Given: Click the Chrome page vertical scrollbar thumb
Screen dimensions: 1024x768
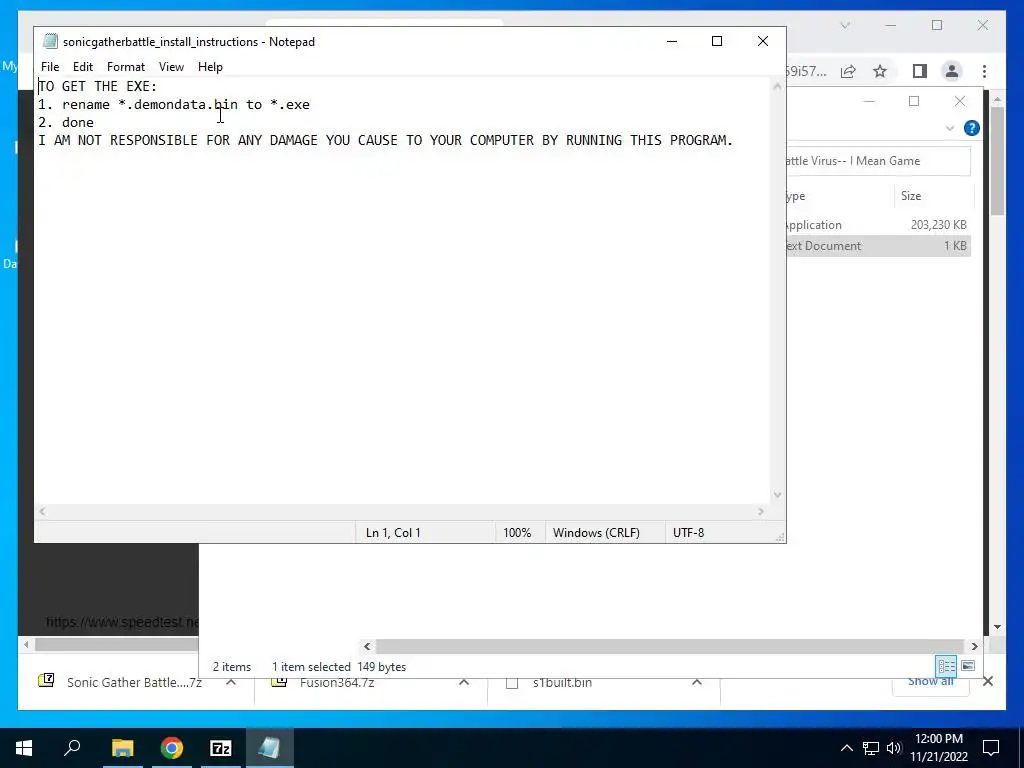Looking at the screenshot, I should [x=997, y=160].
